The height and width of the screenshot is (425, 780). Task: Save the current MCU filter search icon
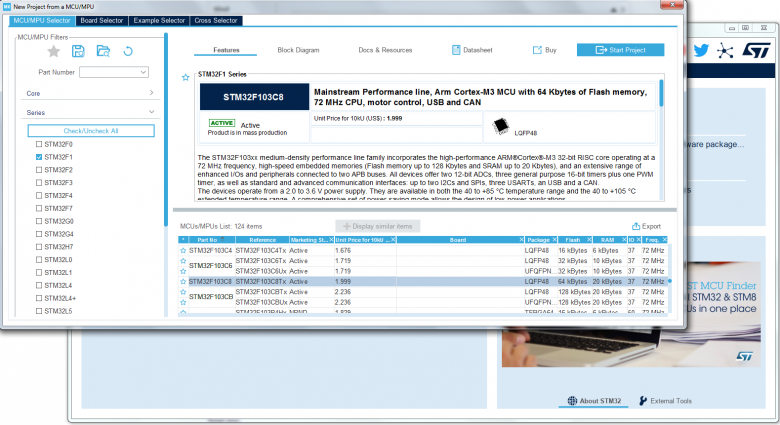(78, 51)
